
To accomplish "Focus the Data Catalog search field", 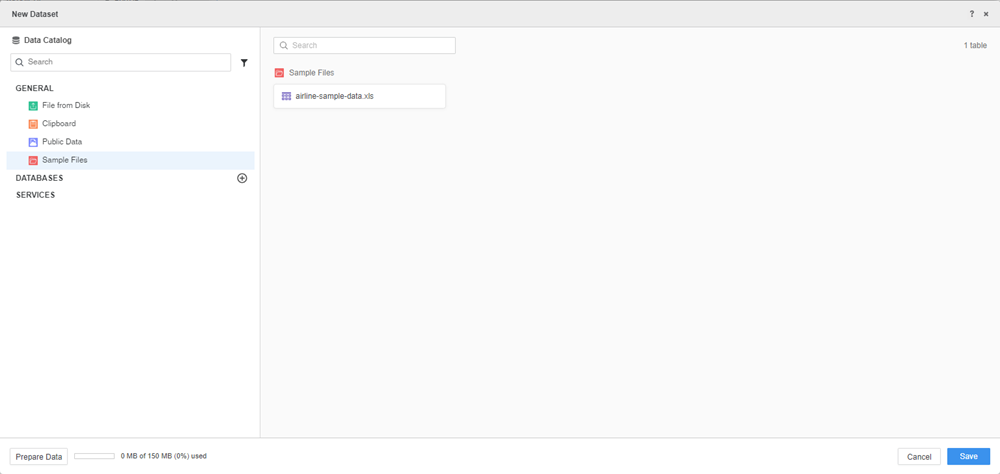I will click(x=127, y=62).
